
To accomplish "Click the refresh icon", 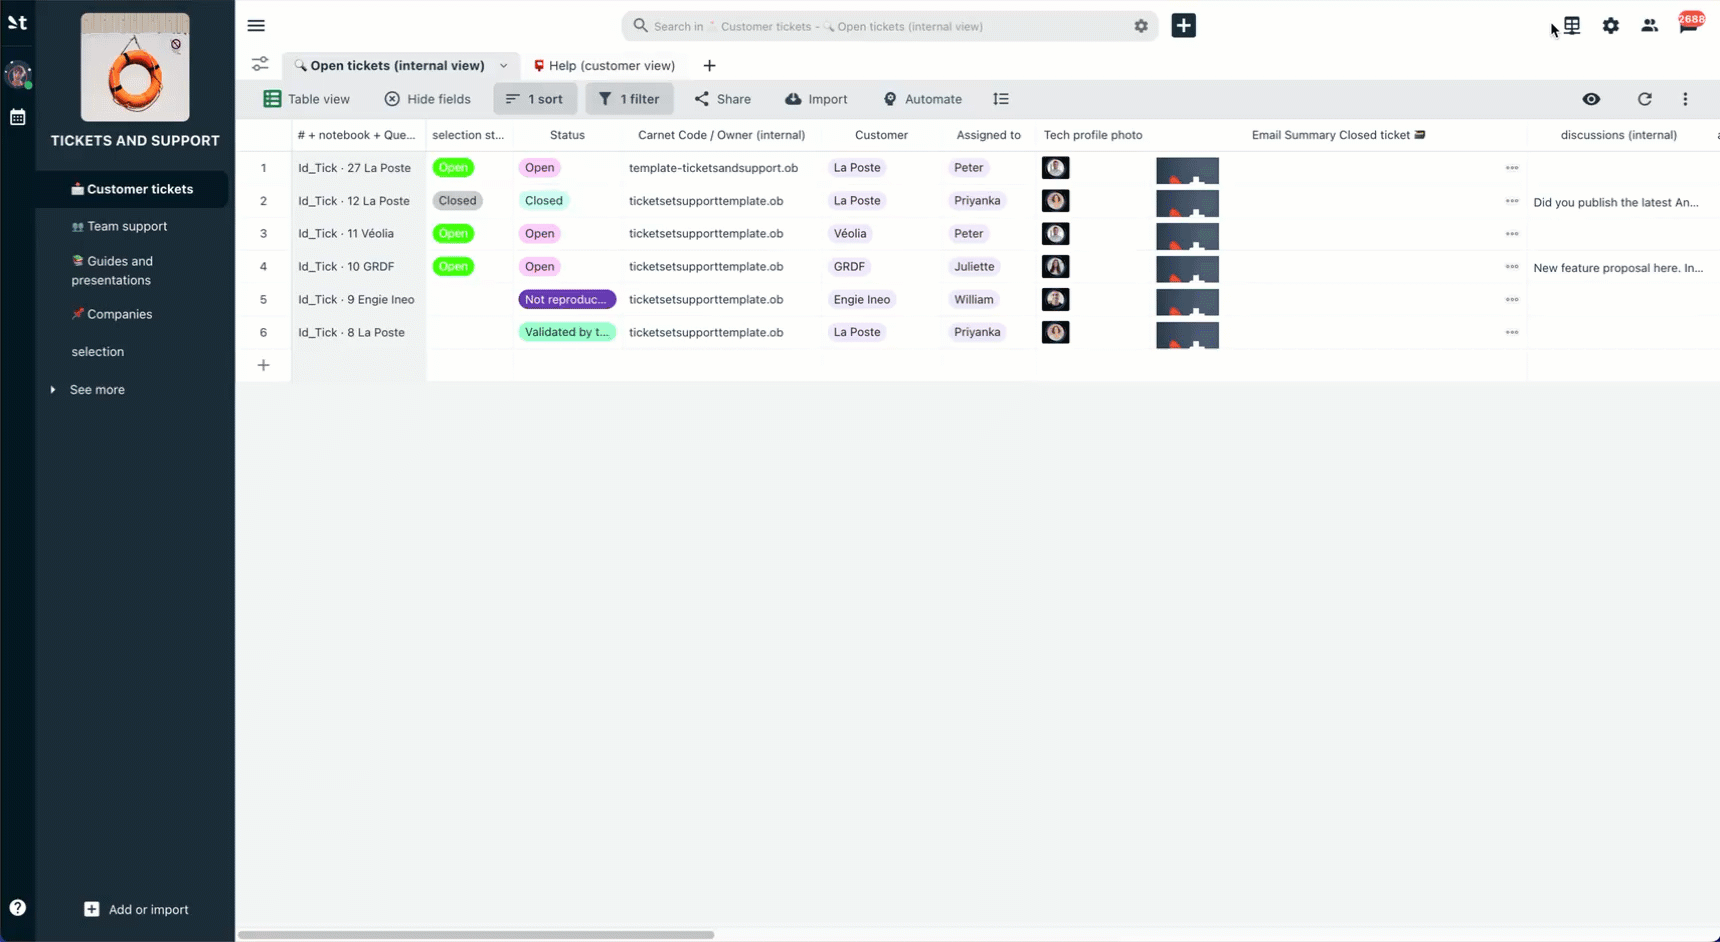I will coord(1645,99).
